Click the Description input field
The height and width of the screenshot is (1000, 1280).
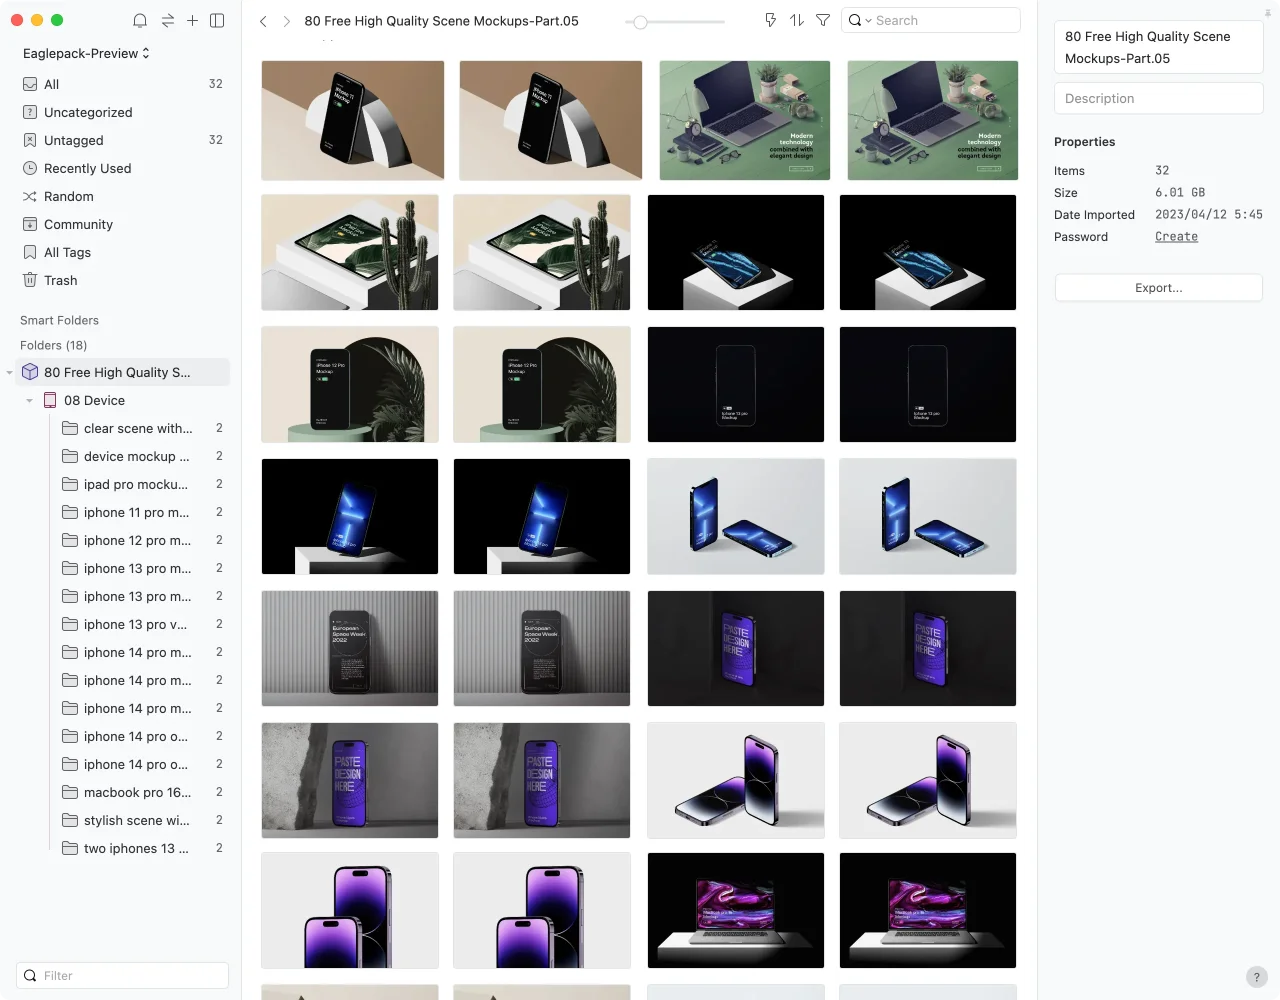click(x=1158, y=99)
